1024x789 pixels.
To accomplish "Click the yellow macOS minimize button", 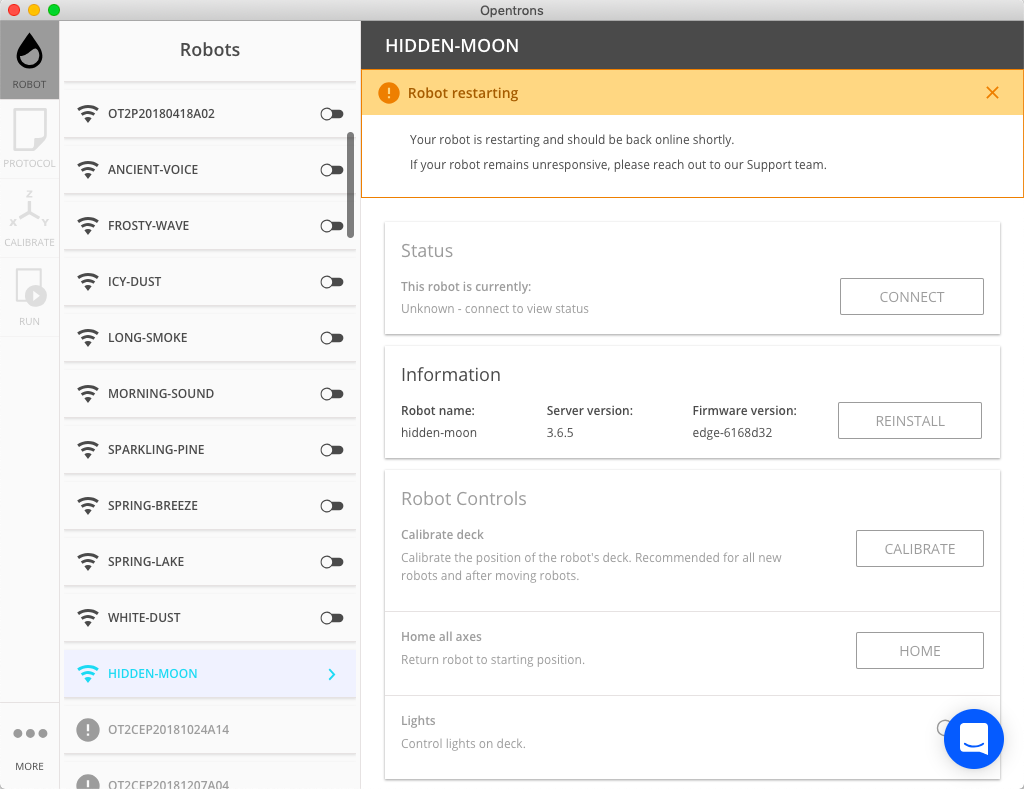I will [x=34, y=10].
